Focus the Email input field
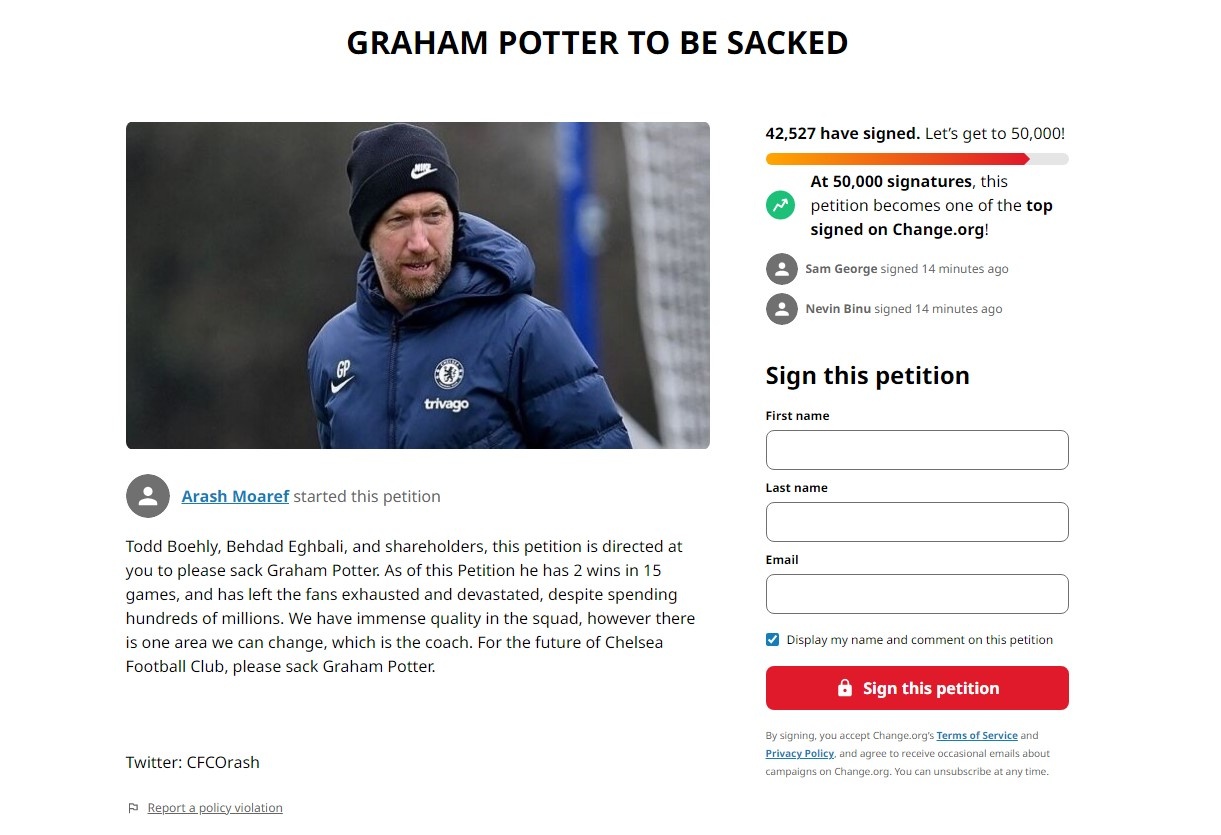Screen dimensions: 1221x835 coord(916,594)
